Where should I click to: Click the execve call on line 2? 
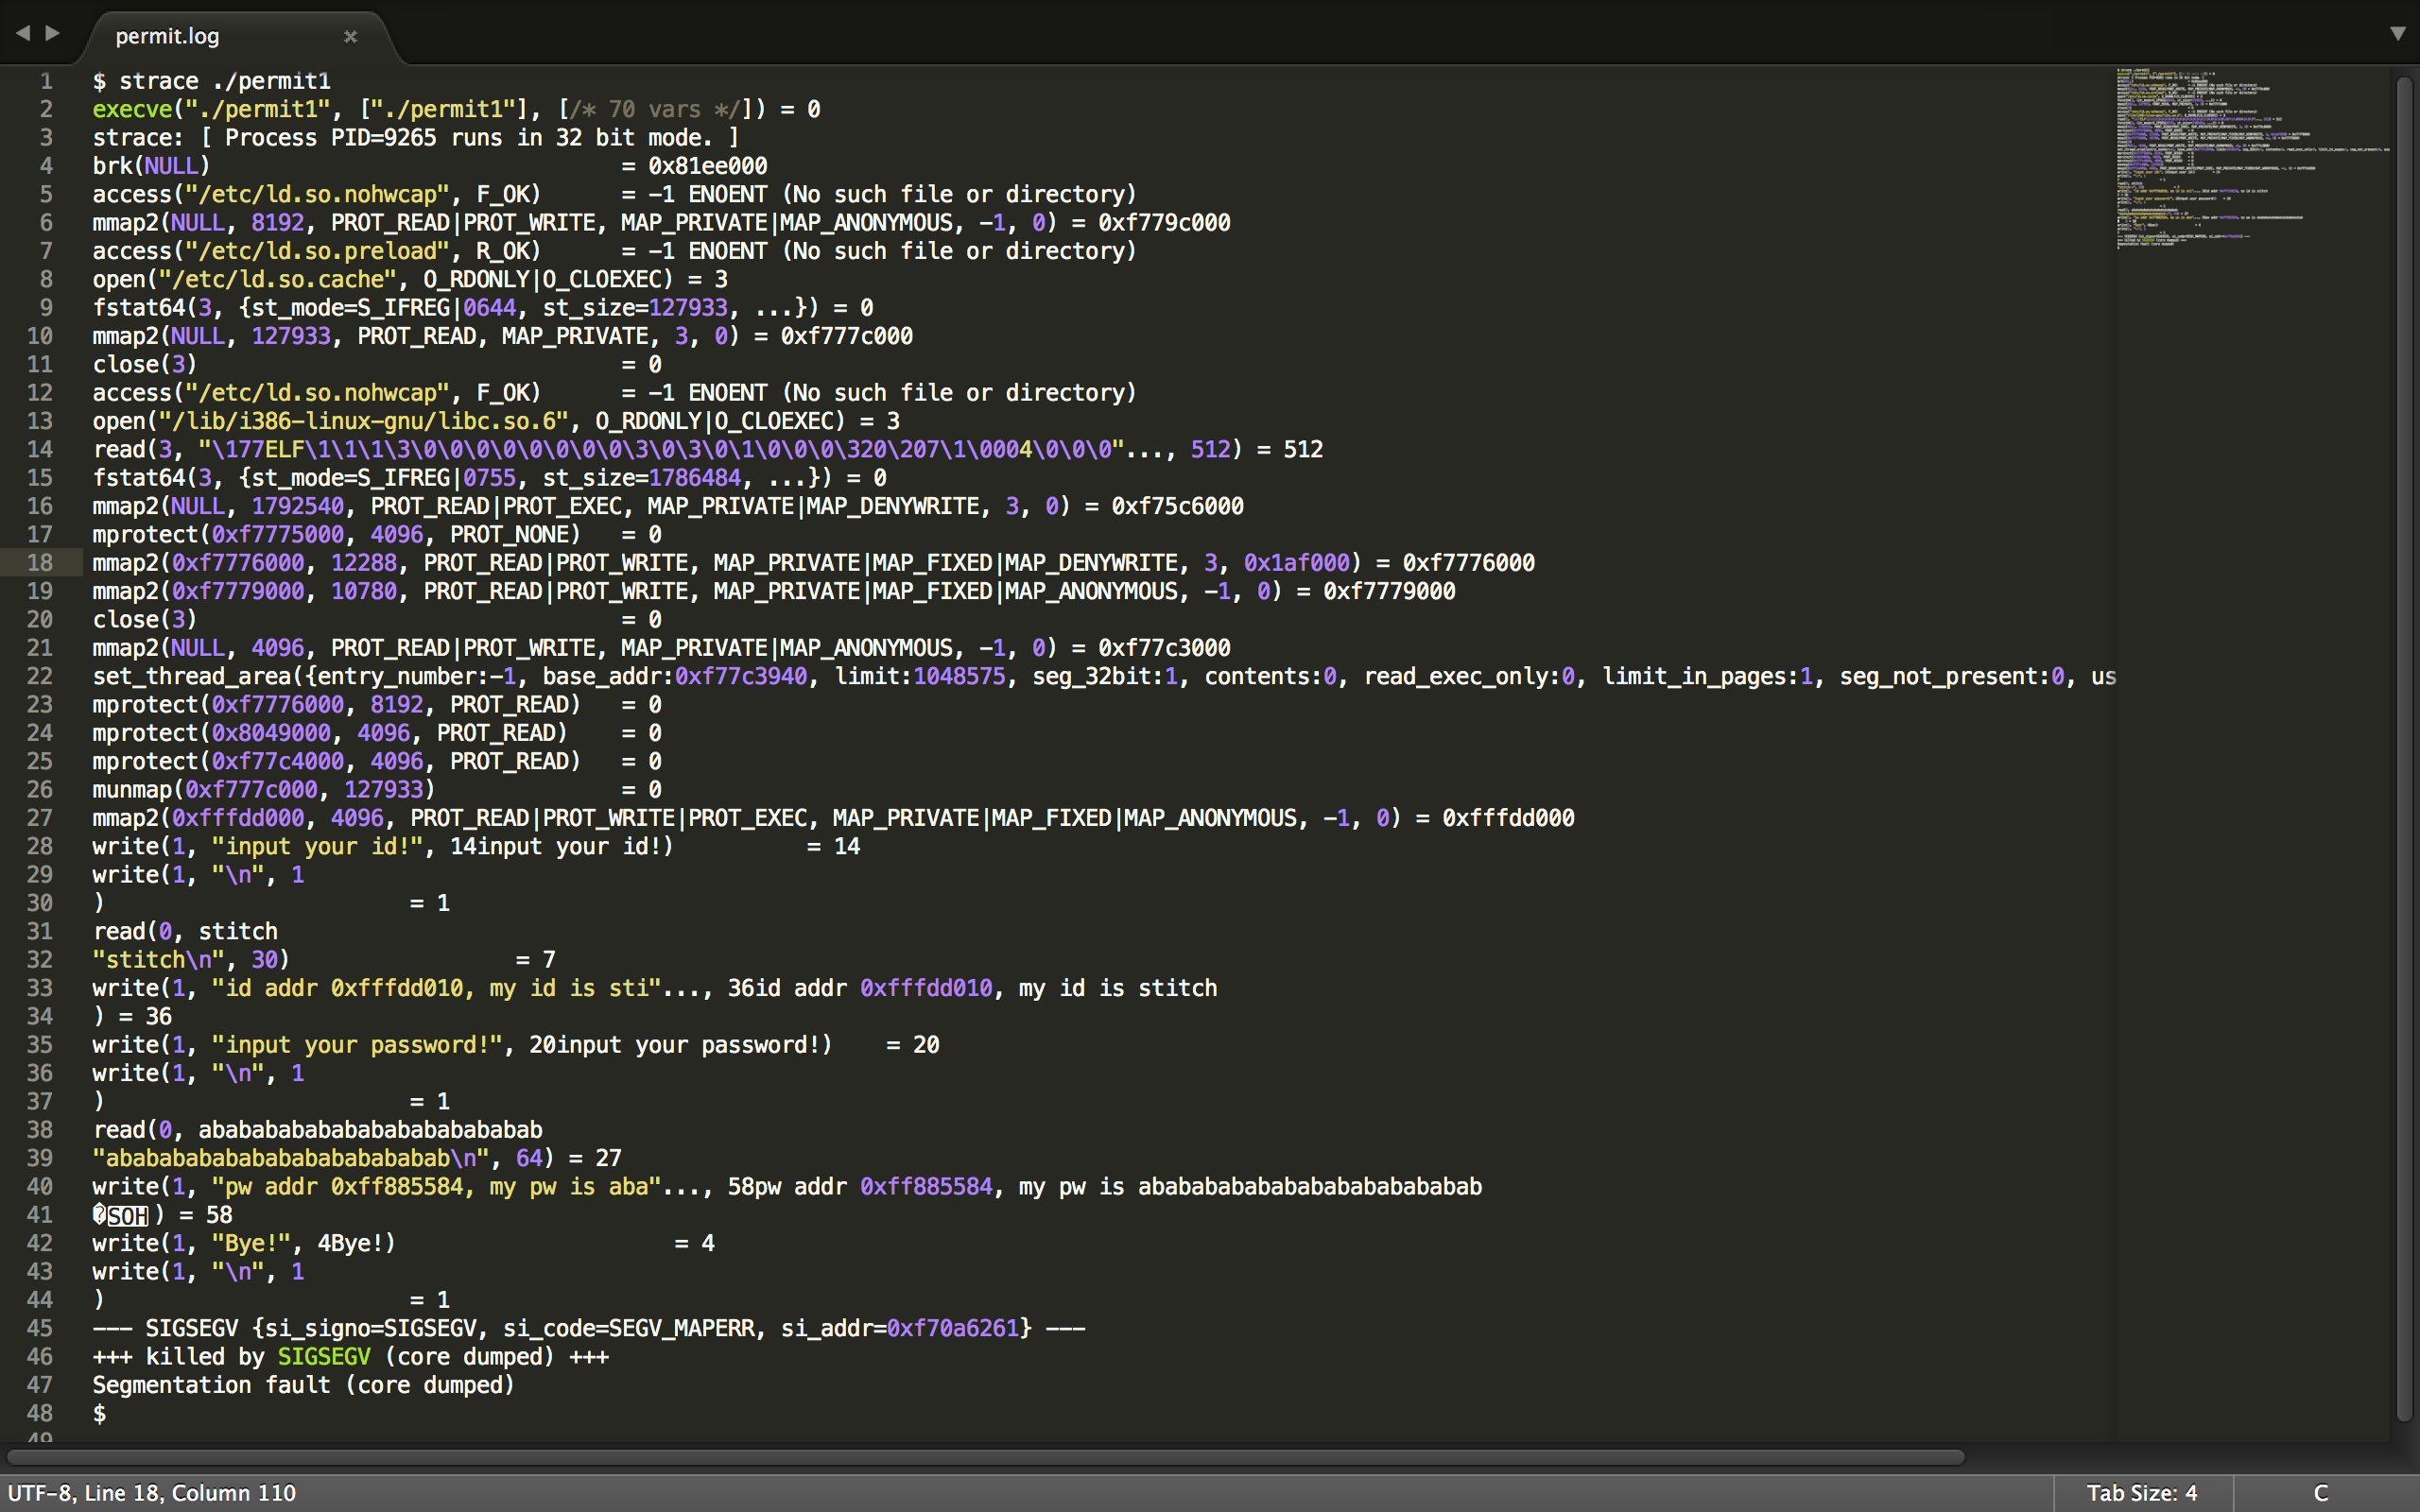(x=132, y=109)
